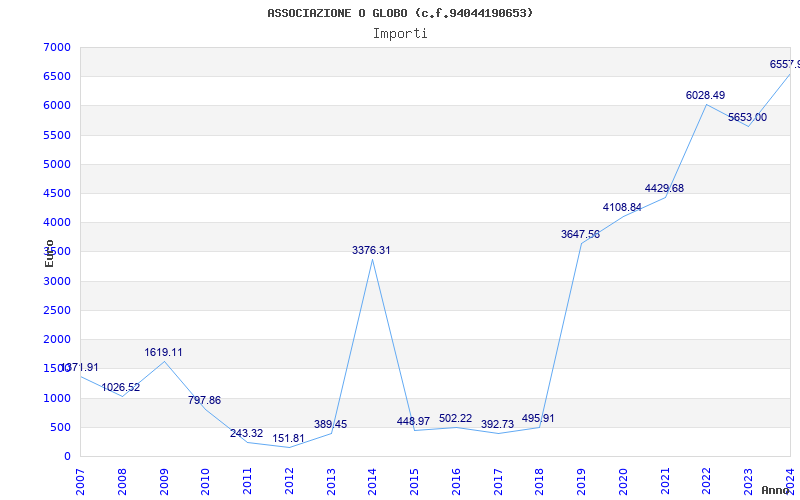Select the 448.97 data label
This screenshot has height=500, width=800.
[413, 421]
